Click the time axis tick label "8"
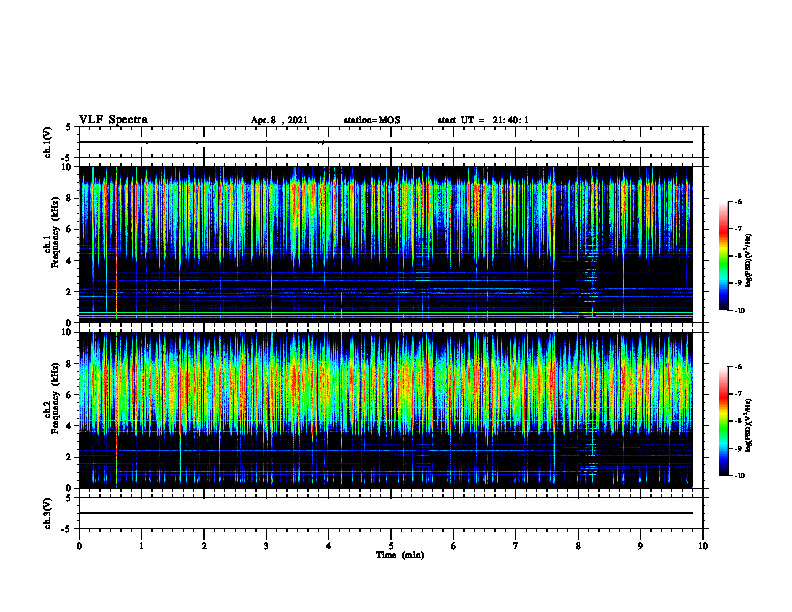 pyautogui.click(x=578, y=546)
